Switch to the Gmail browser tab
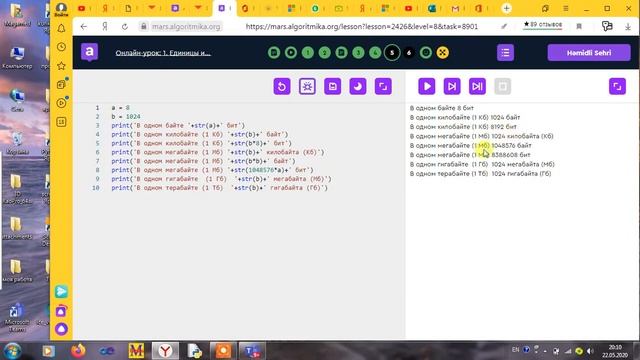This screenshot has height=360, width=640. (456, 9)
